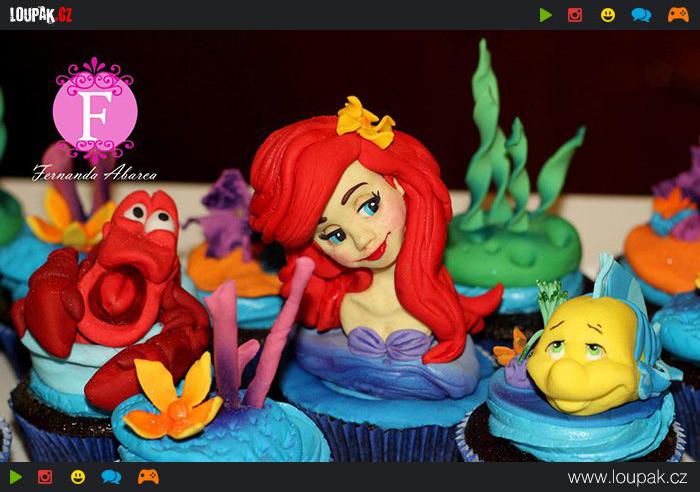The image size is (700, 492).
Task: Select the yellow smiley icon in top bar
Action: [x=608, y=15]
